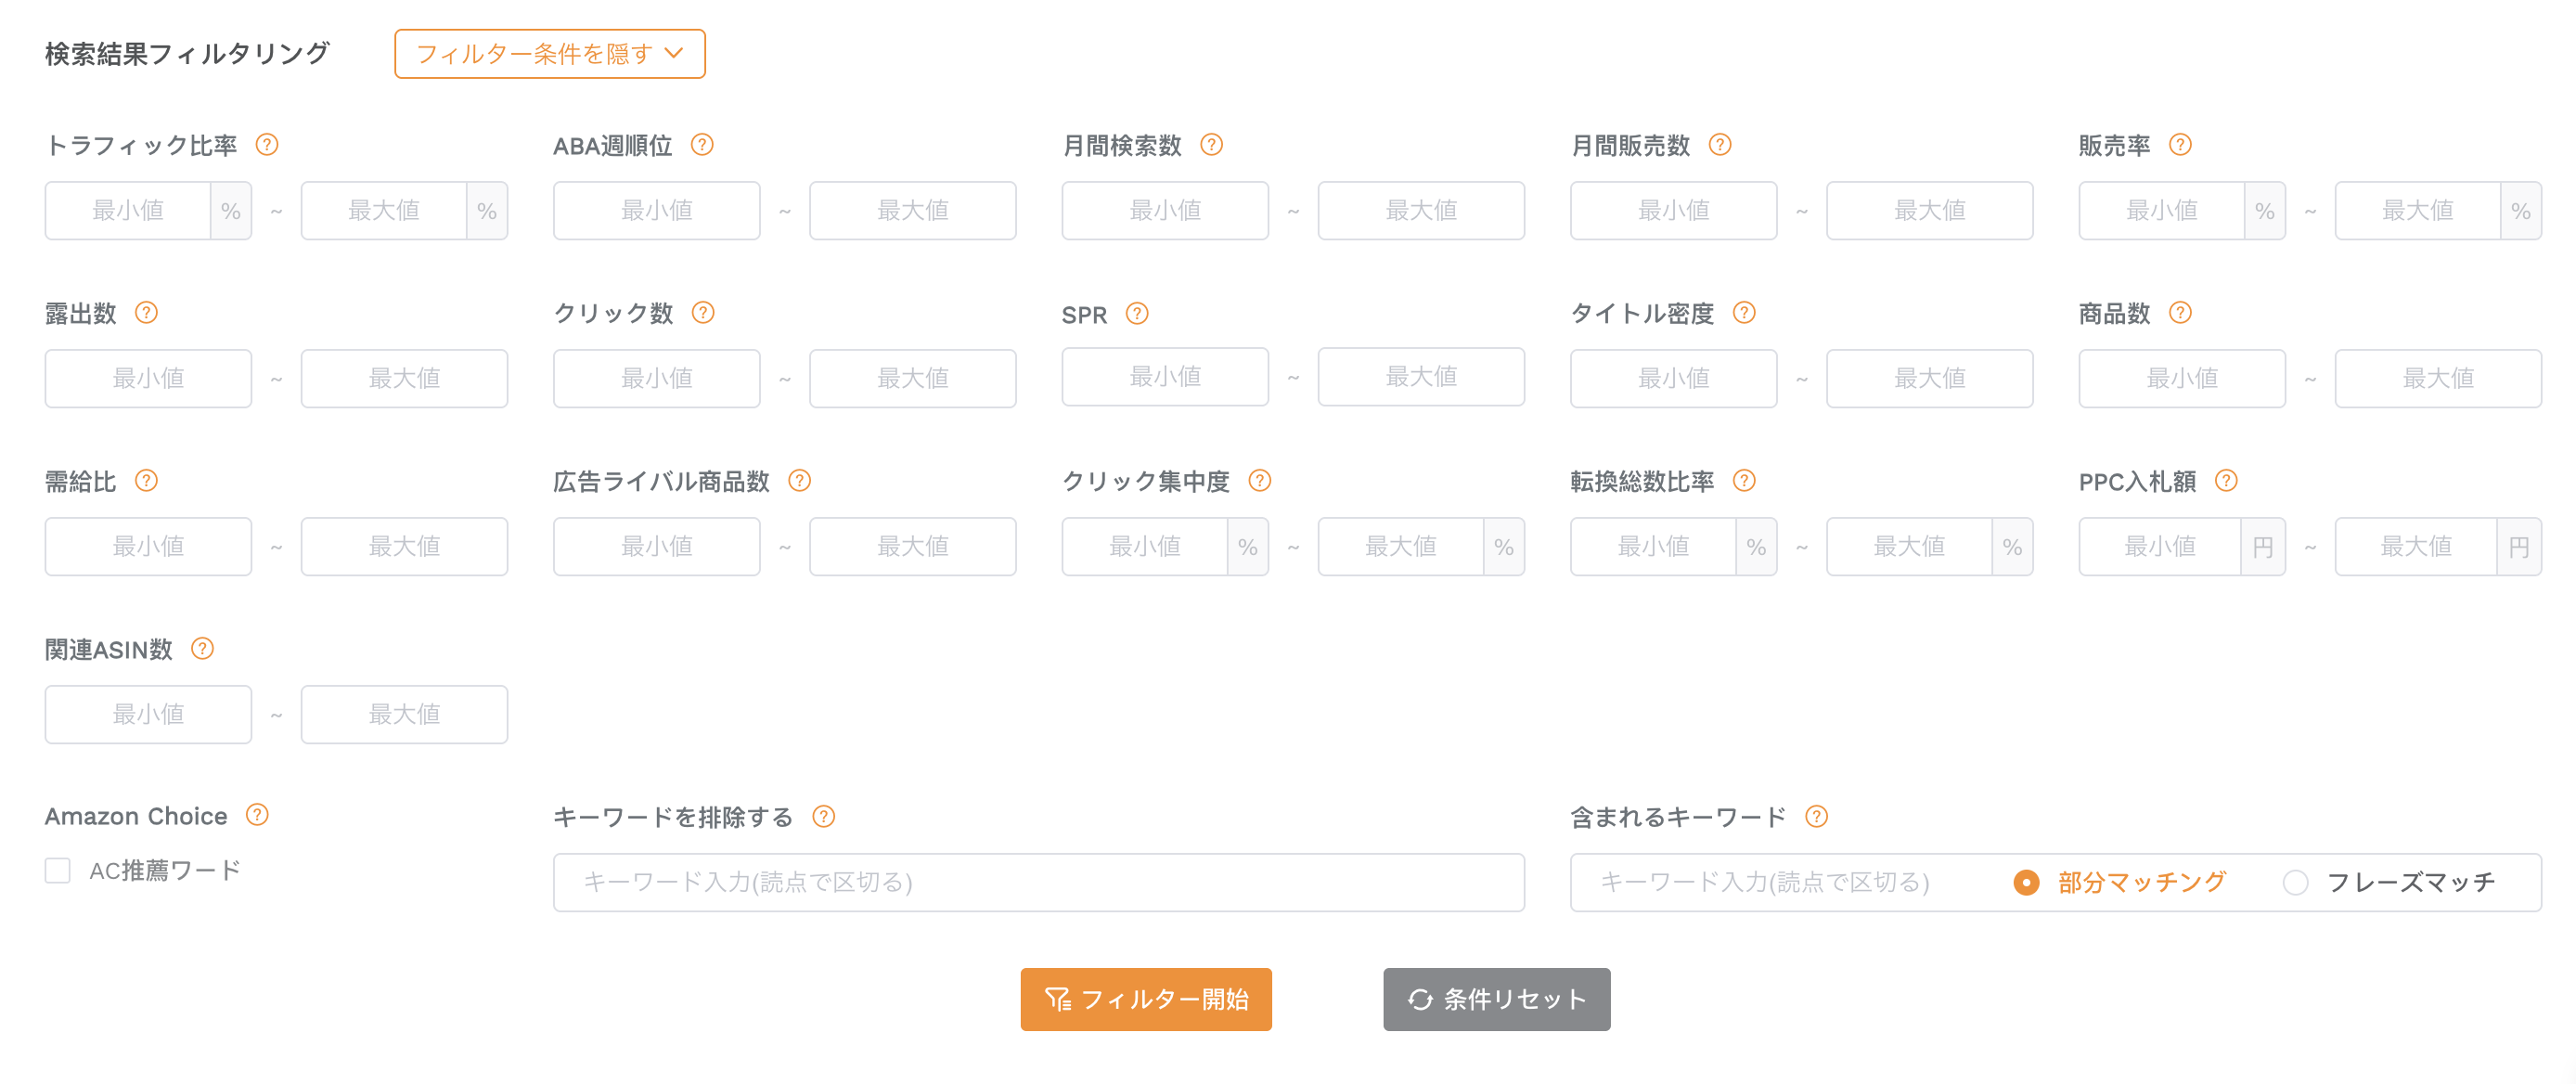Open help icon next to 販売率
Viewport: 2576px width, 1084px height.
[x=2181, y=145]
